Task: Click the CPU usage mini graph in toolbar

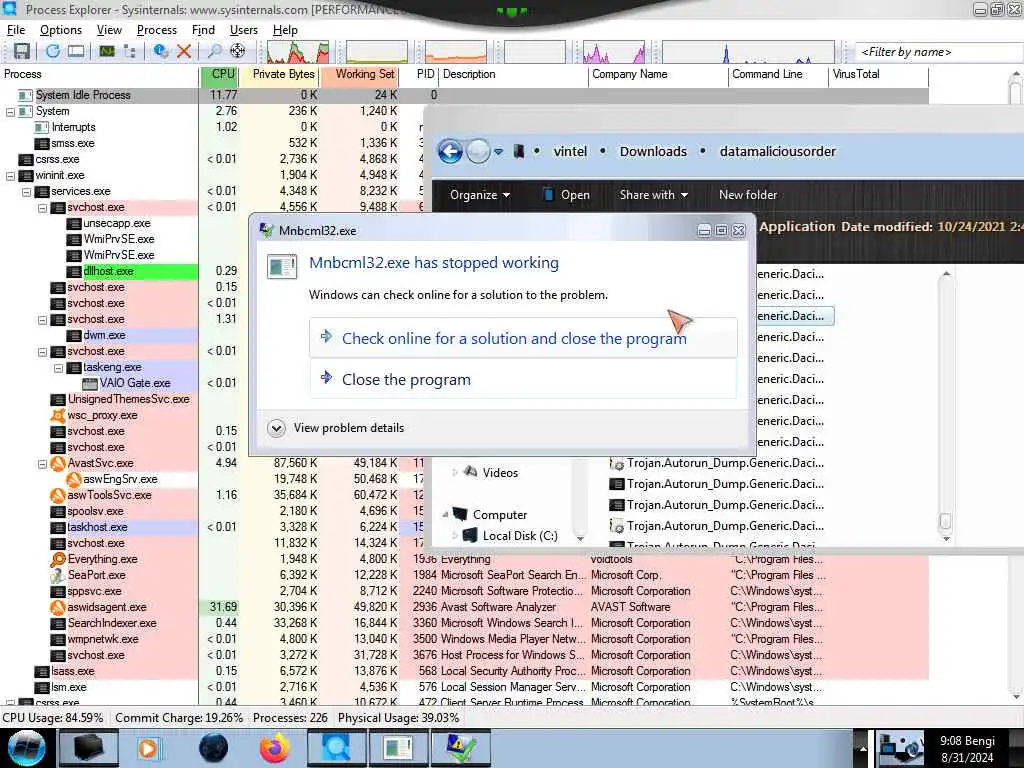Action: pyautogui.click(x=297, y=52)
